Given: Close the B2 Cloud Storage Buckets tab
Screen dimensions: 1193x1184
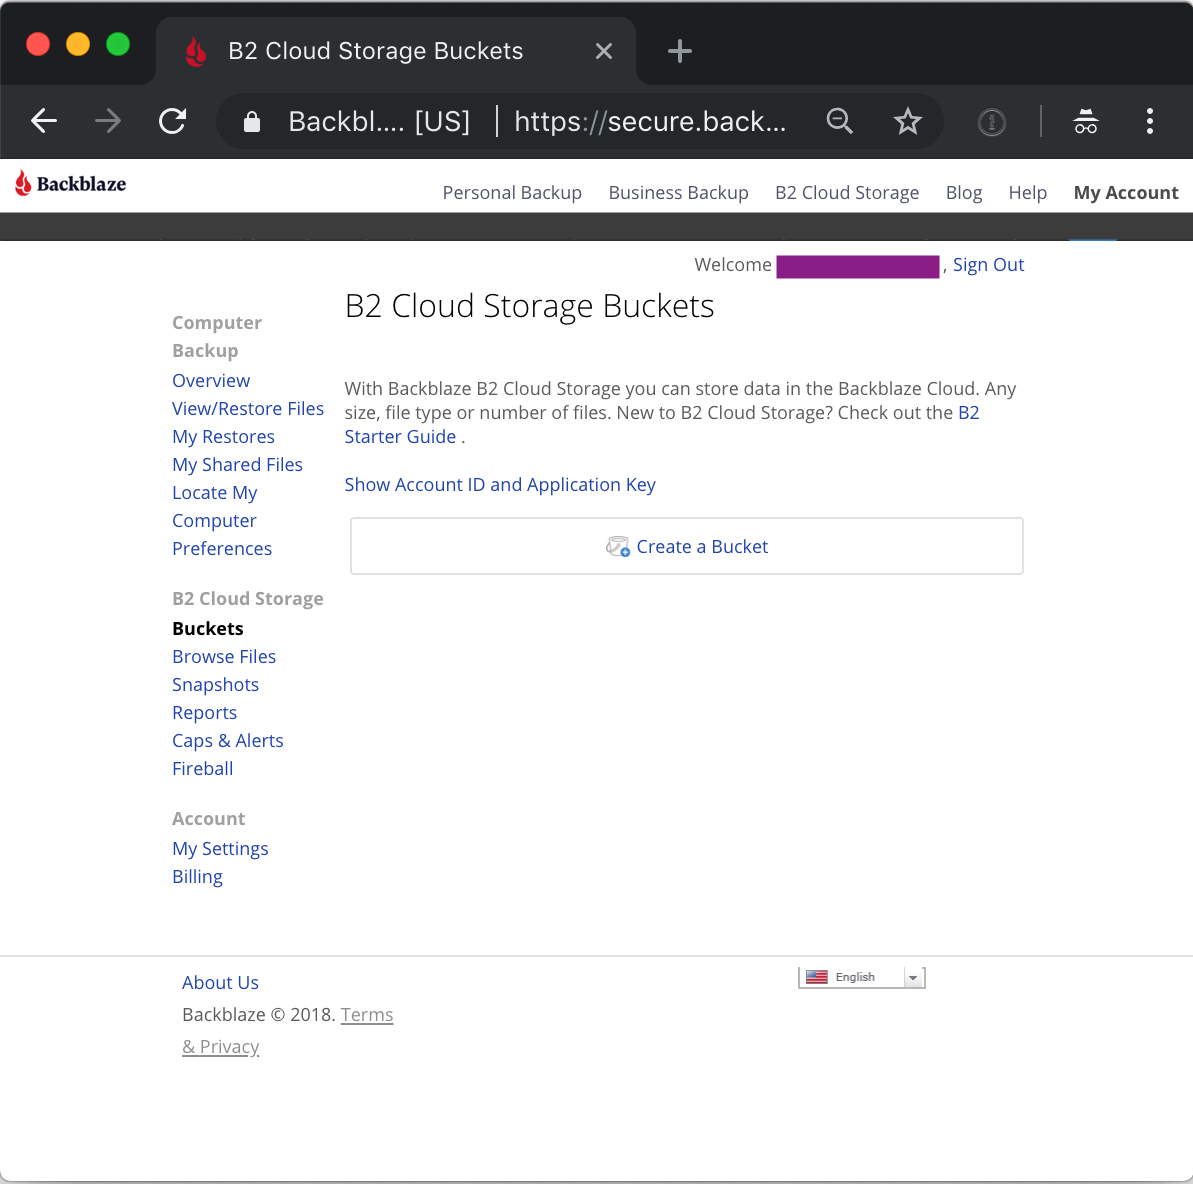Looking at the screenshot, I should click(x=603, y=51).
